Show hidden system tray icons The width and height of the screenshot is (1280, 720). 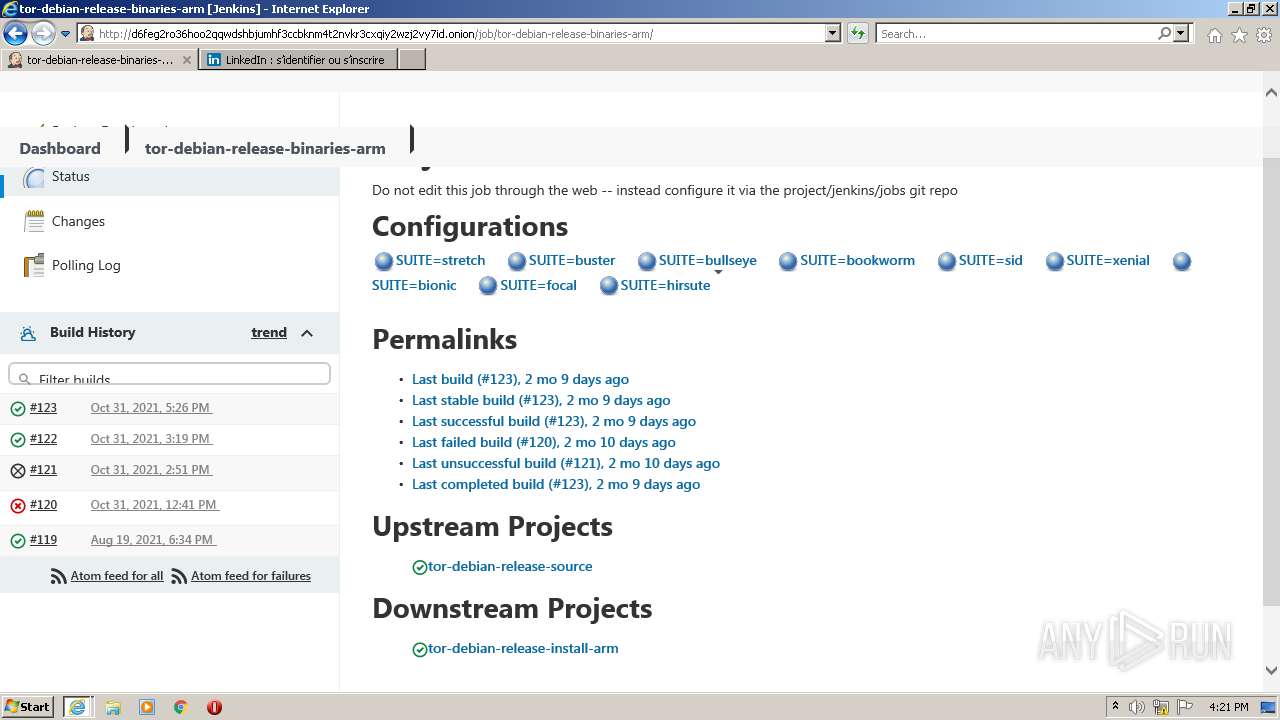[x=1115, y=706]
